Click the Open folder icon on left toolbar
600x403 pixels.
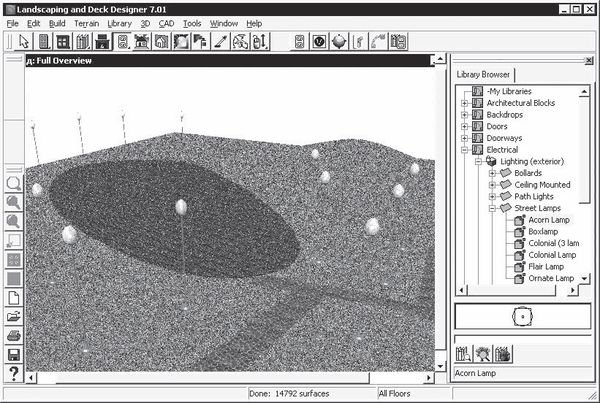[14, 317]
